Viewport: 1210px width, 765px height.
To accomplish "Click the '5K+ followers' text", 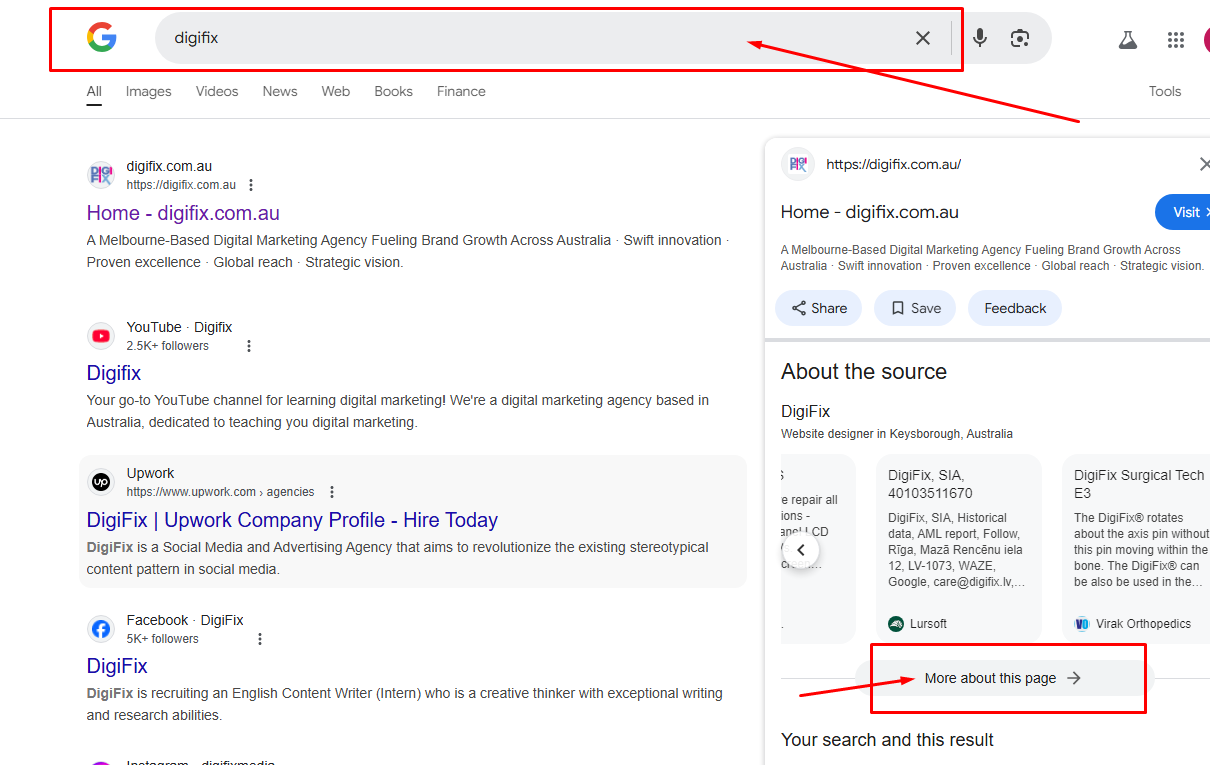I will [x=163, y=639].
